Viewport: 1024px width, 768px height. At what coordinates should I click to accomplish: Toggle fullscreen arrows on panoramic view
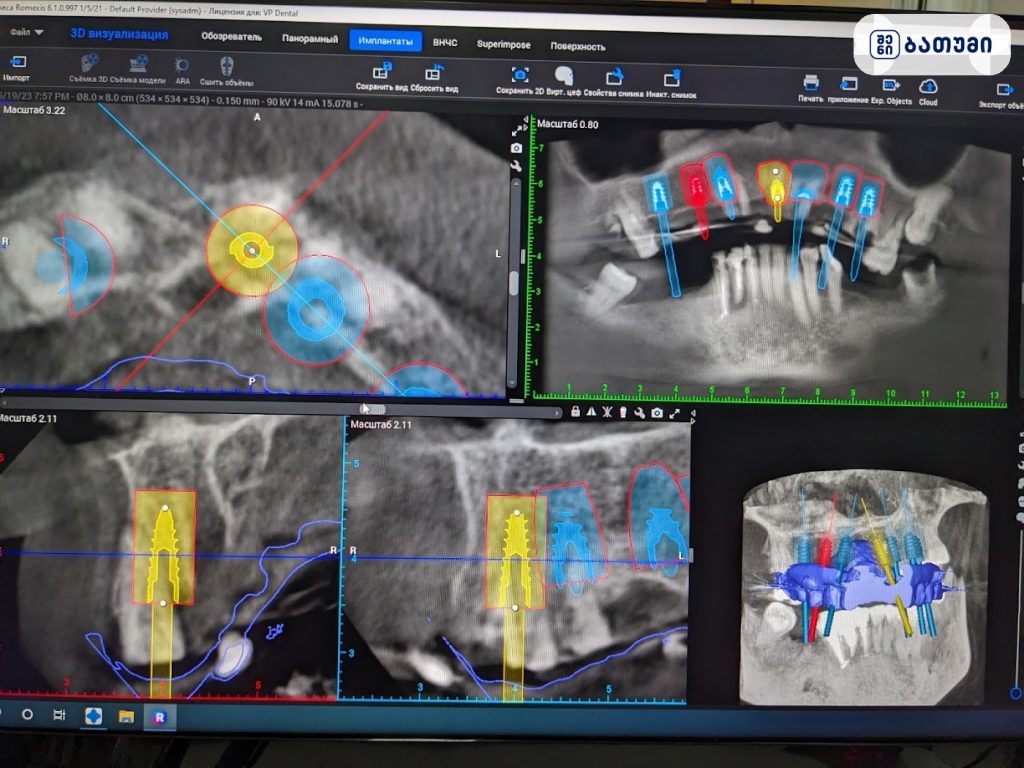click(x=516, y=131)
